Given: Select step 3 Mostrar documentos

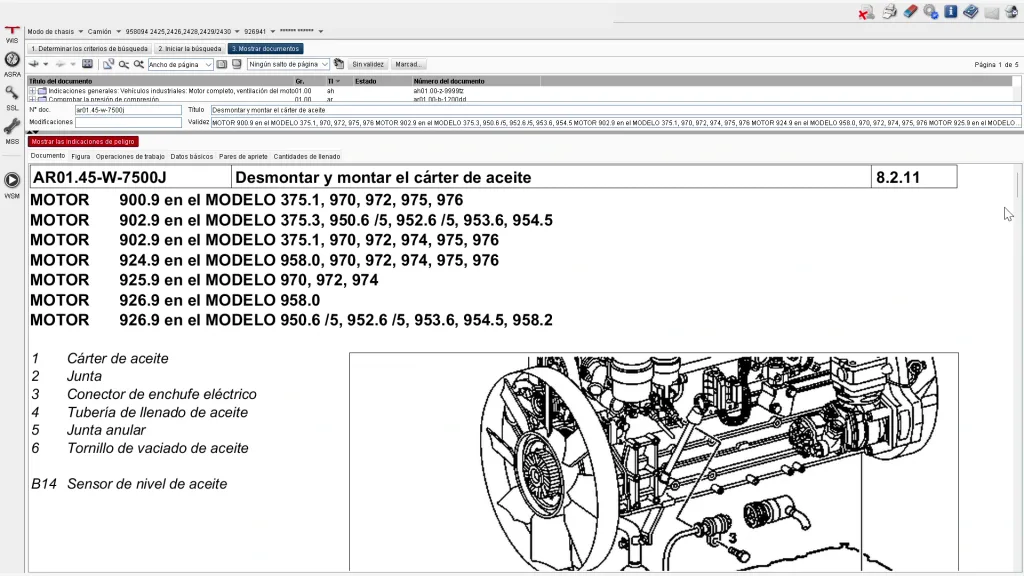Looking at the screenshot, I should point(265,48).
